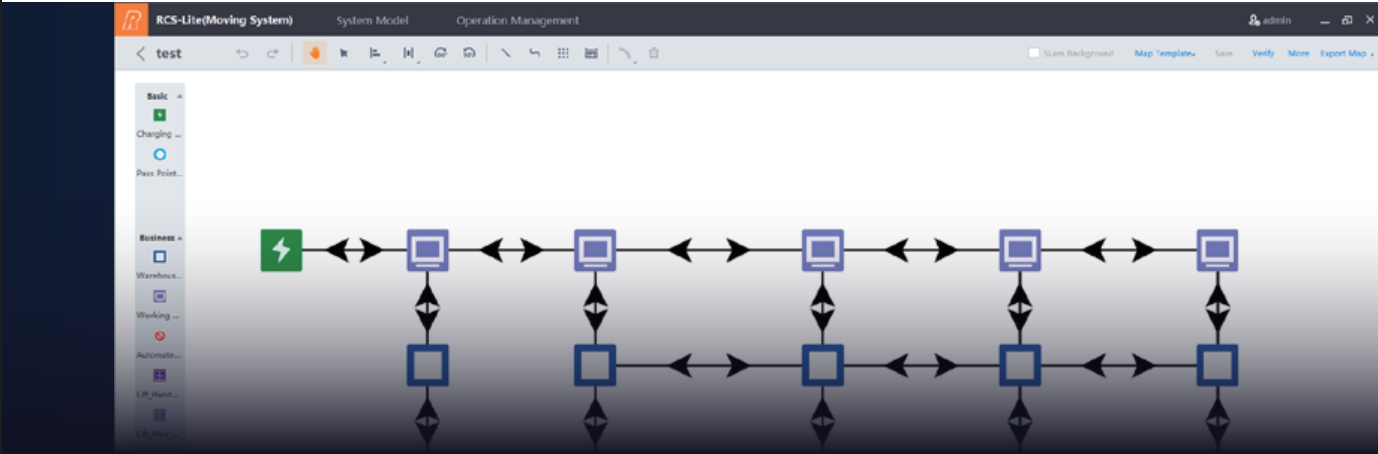
Task: Click the grid points array icon
Action: (563, 54)
